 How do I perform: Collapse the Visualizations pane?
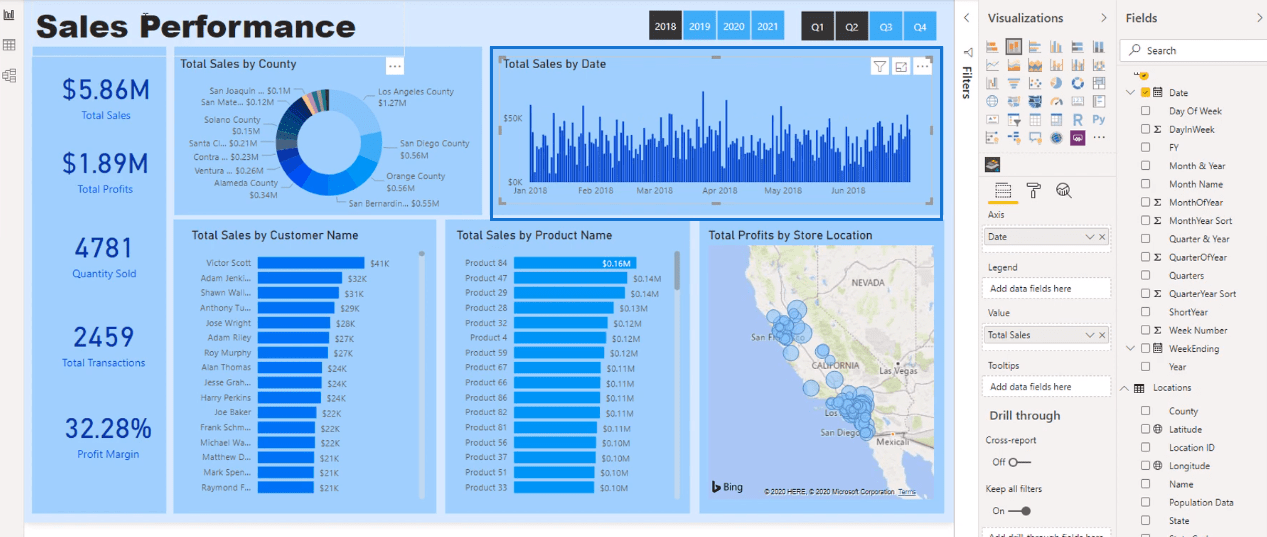point(1104,18)
